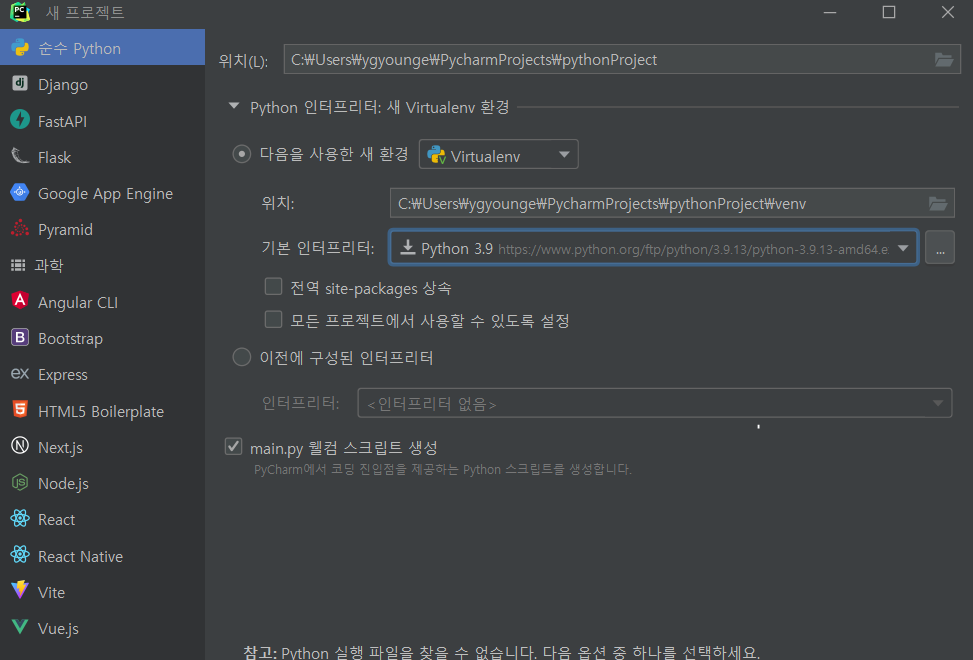Click the 순수 Python snake icon
Image resolution: width=973 pixels, height=660 pixels.
point(20,48)
